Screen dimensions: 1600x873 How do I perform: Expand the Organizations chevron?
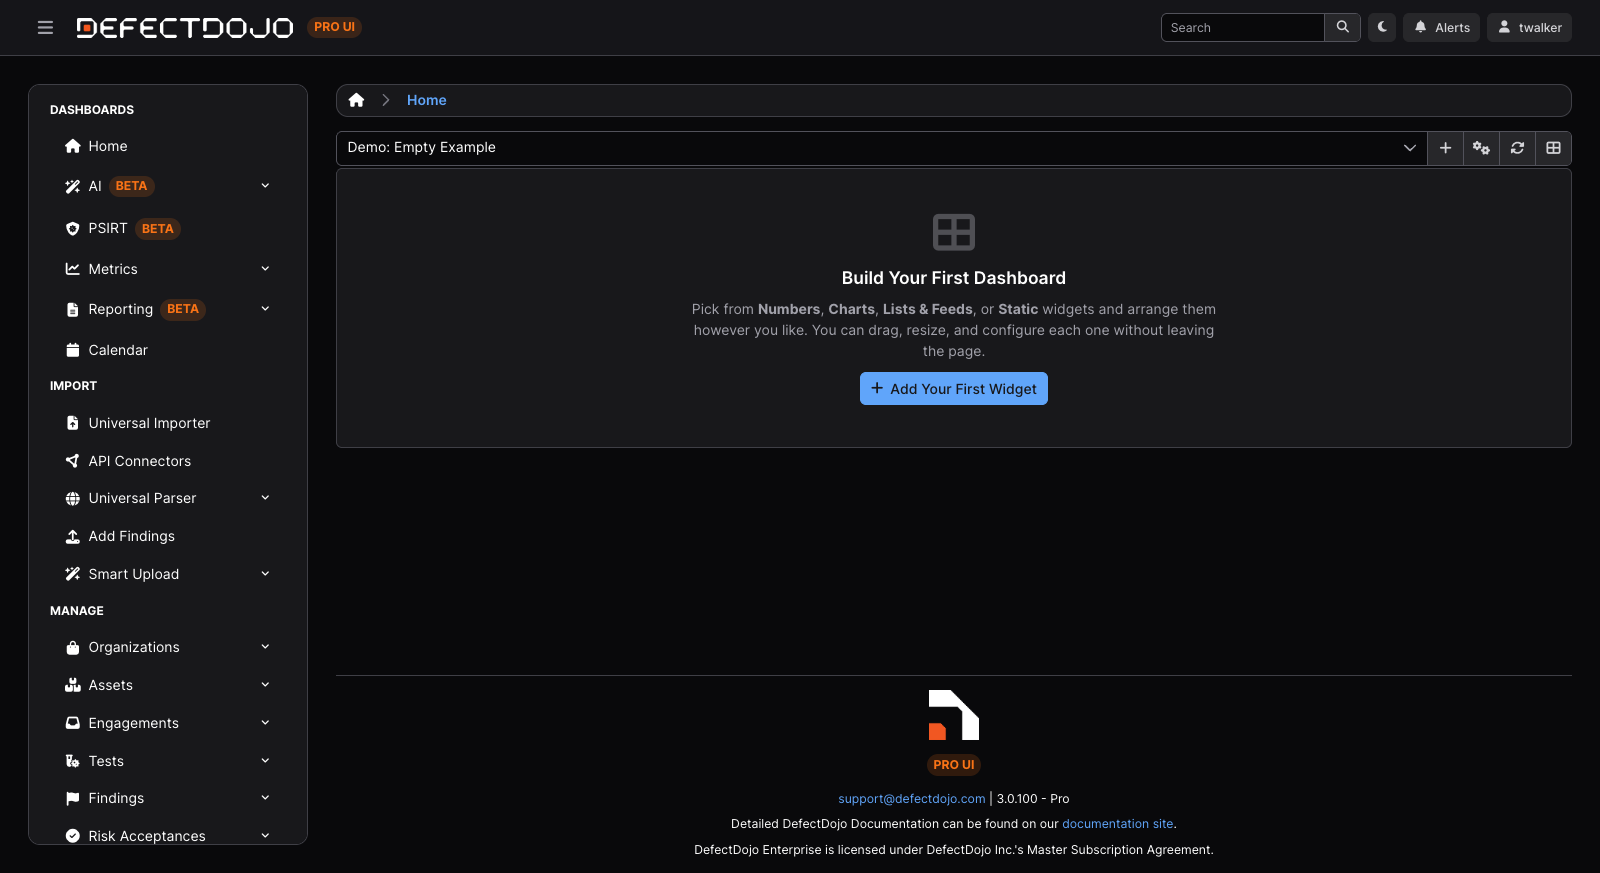(265, 647)
